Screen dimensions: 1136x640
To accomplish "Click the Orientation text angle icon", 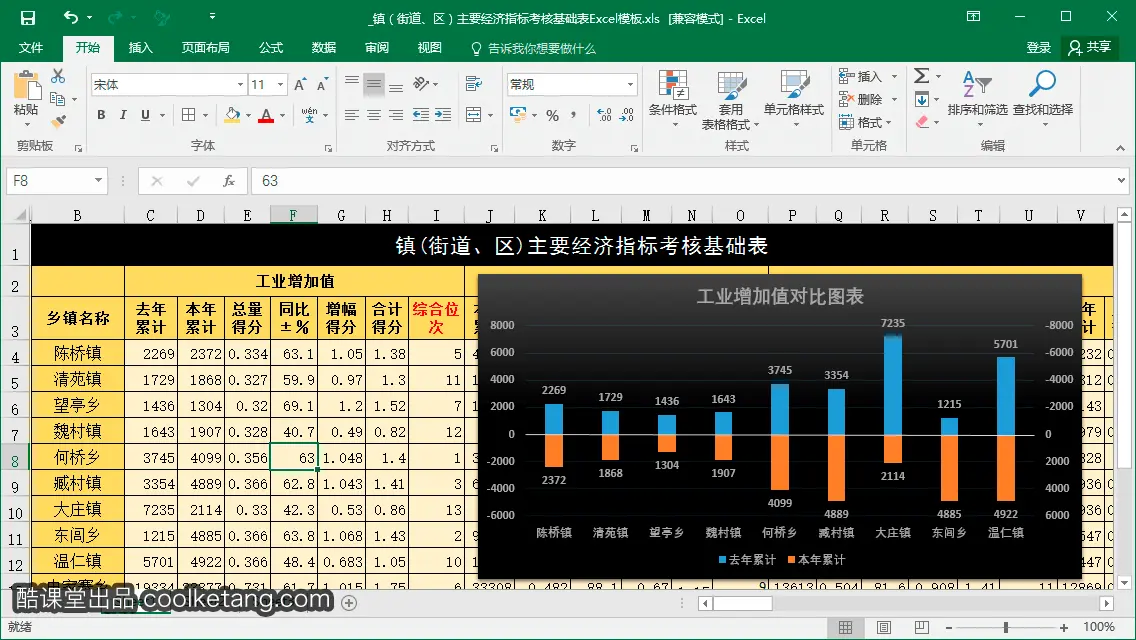I will pyautogui.click(x=421, y=84).
